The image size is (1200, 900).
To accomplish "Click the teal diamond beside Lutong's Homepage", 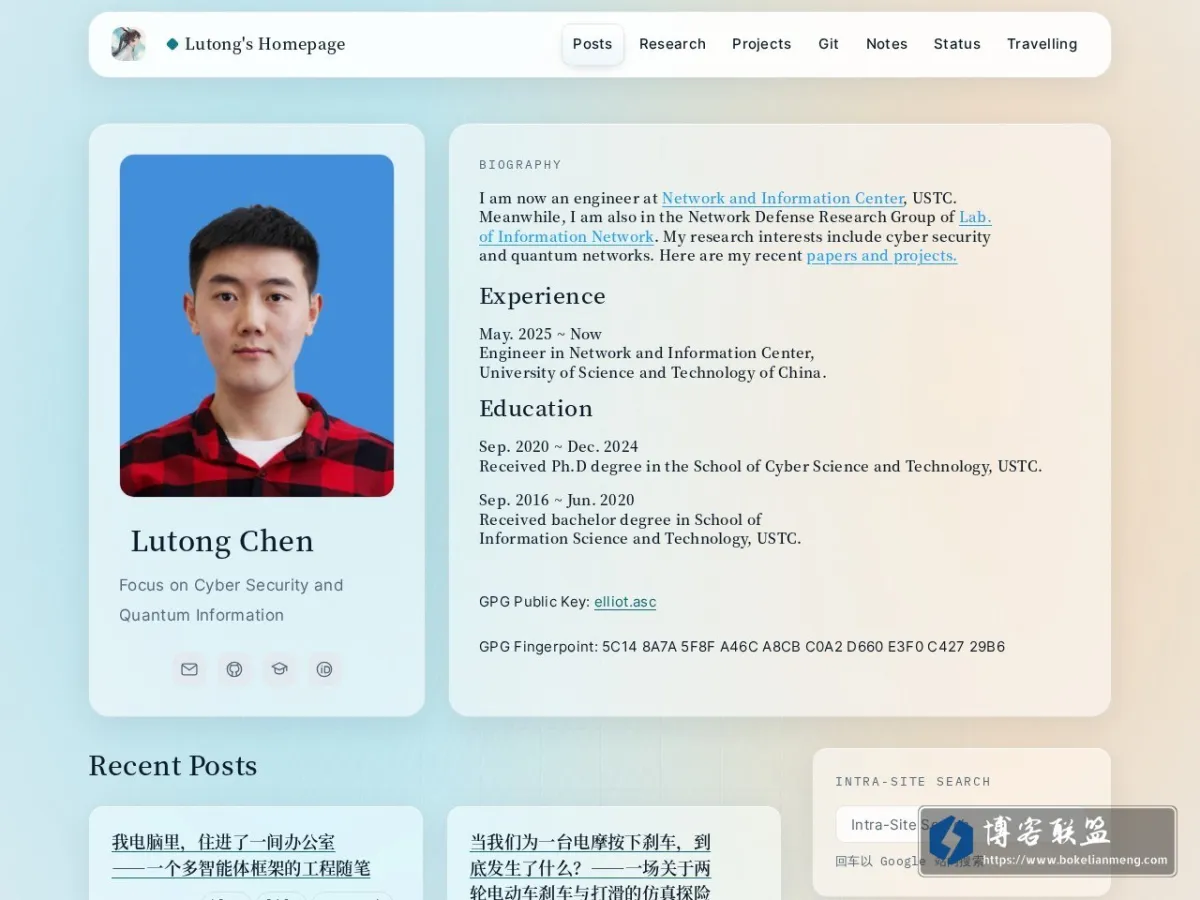I will coord(172,44).
